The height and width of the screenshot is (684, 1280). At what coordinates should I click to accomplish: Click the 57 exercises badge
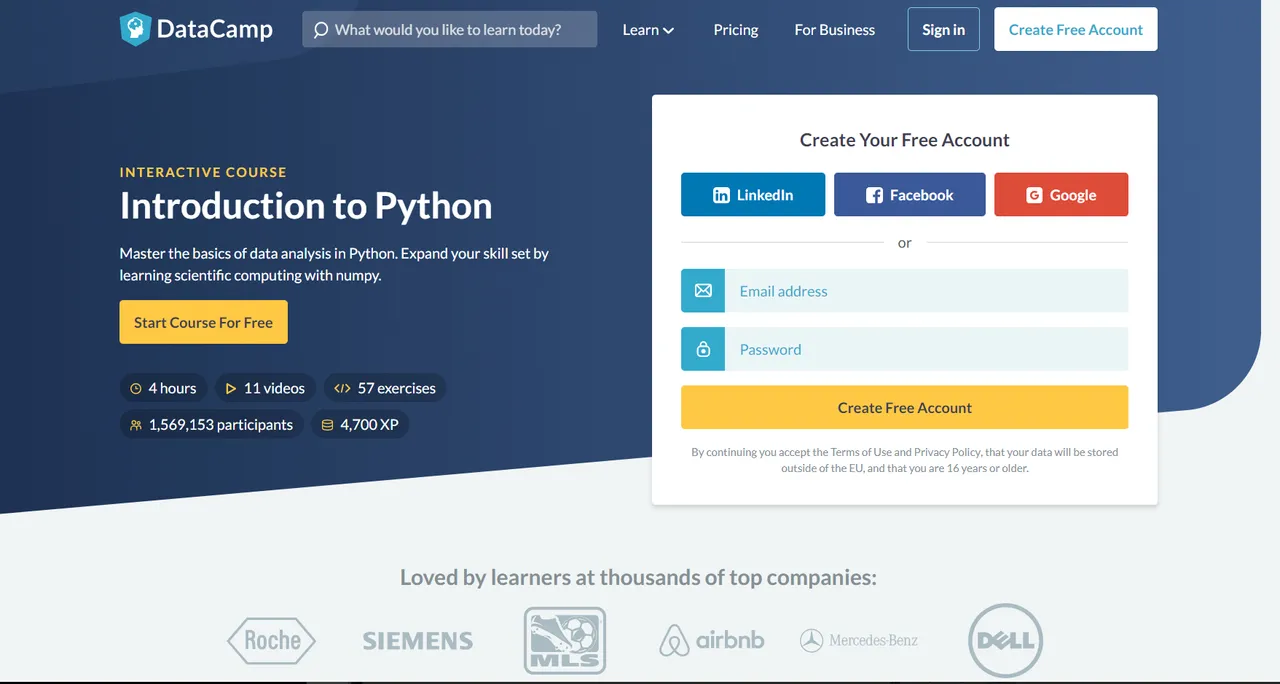pos(385,388)
